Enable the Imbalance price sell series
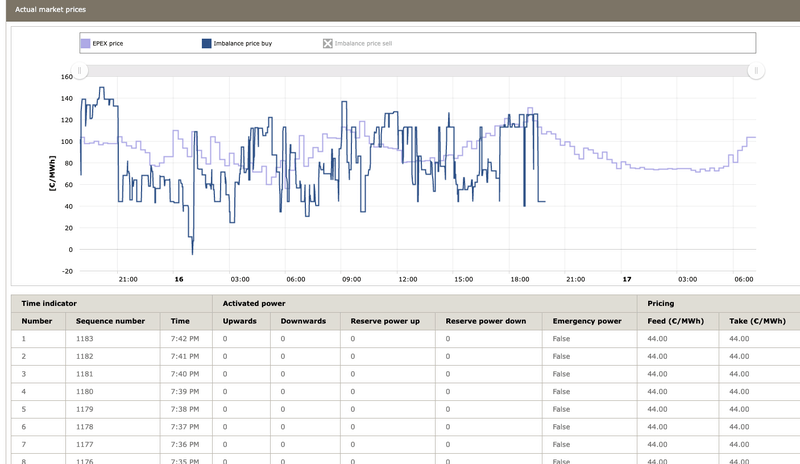Screen dimensions: 800x464 coord(327,44)
